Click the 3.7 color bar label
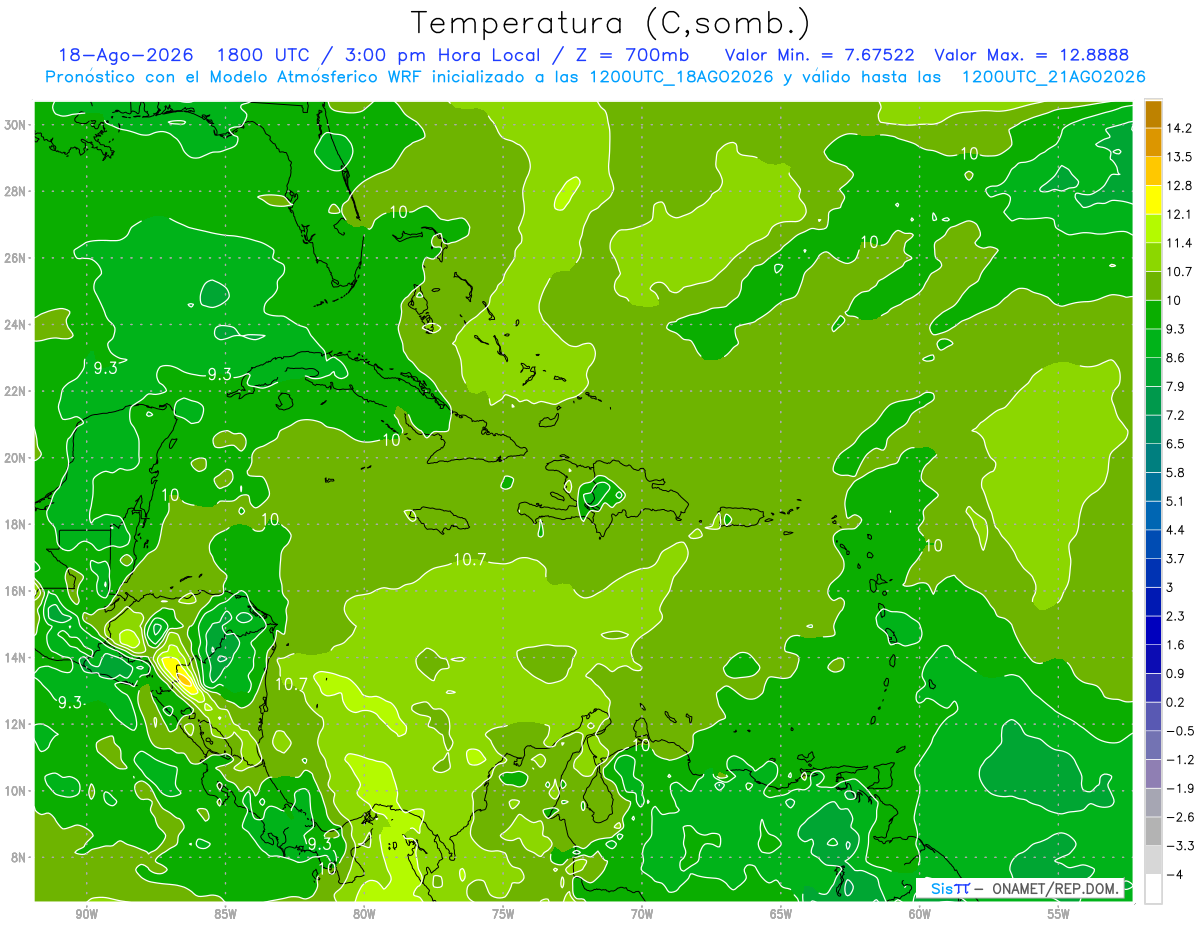The height and width of the screenshot is (927, 1200). [x=1176, y=558]
